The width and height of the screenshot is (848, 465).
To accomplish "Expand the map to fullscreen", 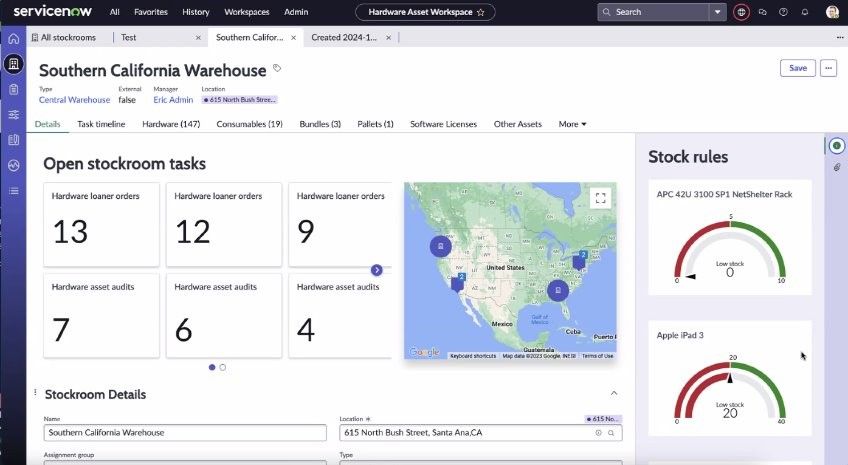I will click(600, 197).
